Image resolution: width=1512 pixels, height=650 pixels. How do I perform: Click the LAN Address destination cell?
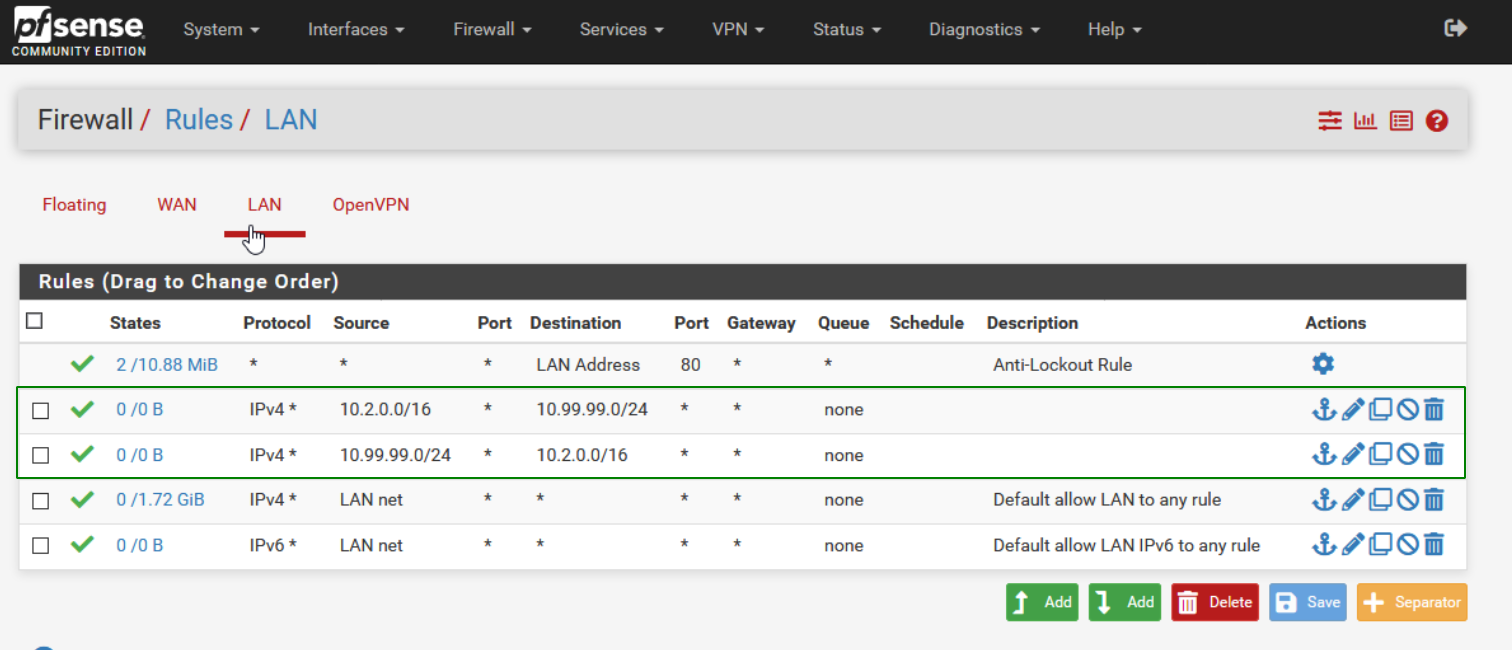click(588, 364)
